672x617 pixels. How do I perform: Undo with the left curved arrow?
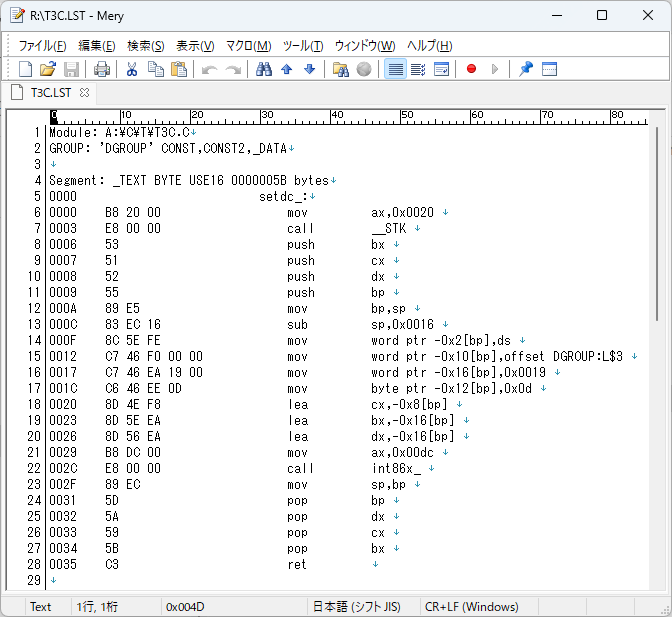click(x=210, y=69)
